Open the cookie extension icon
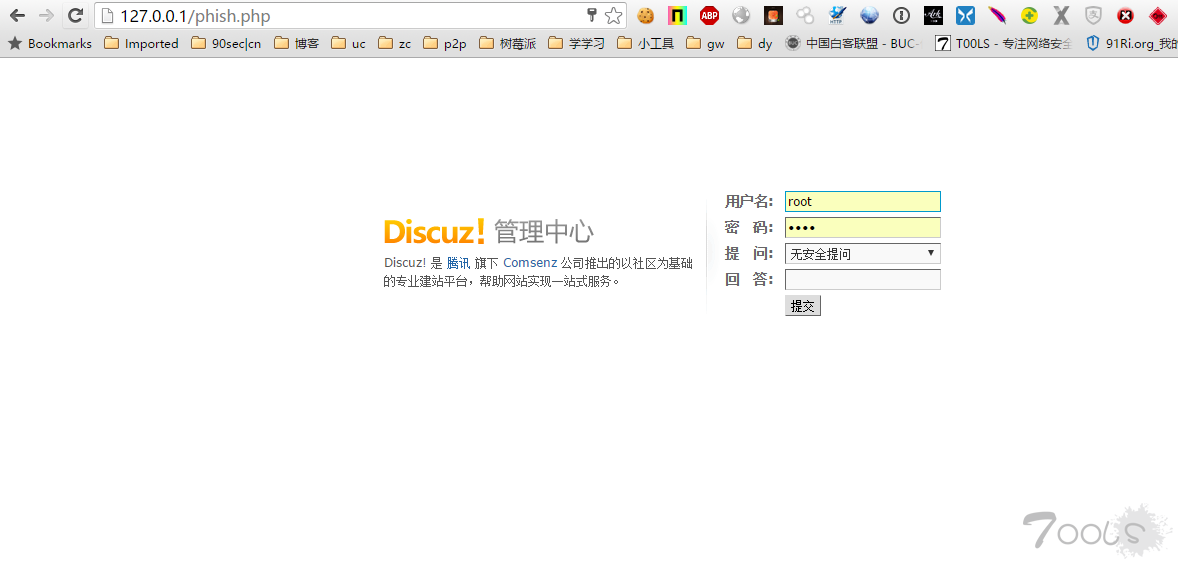The width and height of the screenshot is (1178, 564). pyautogui.click(x=645, y=15)
